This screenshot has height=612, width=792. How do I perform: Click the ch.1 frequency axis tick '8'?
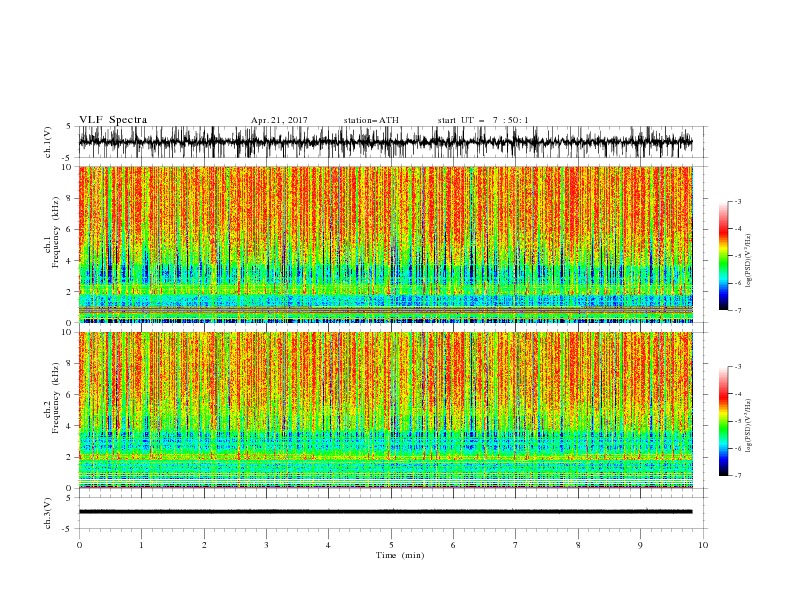(70, 198)
